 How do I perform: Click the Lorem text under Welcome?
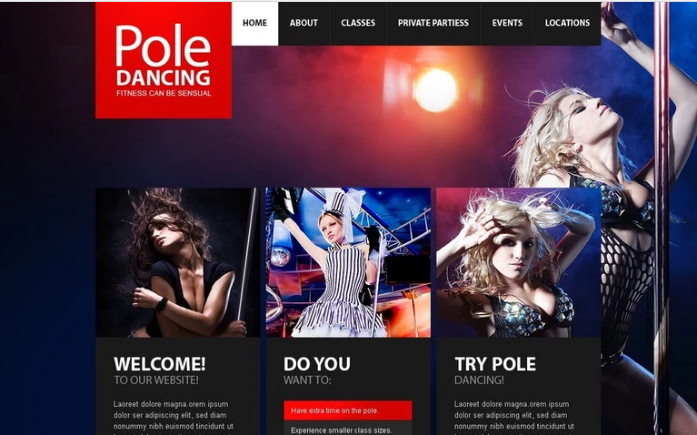point(173,417)
